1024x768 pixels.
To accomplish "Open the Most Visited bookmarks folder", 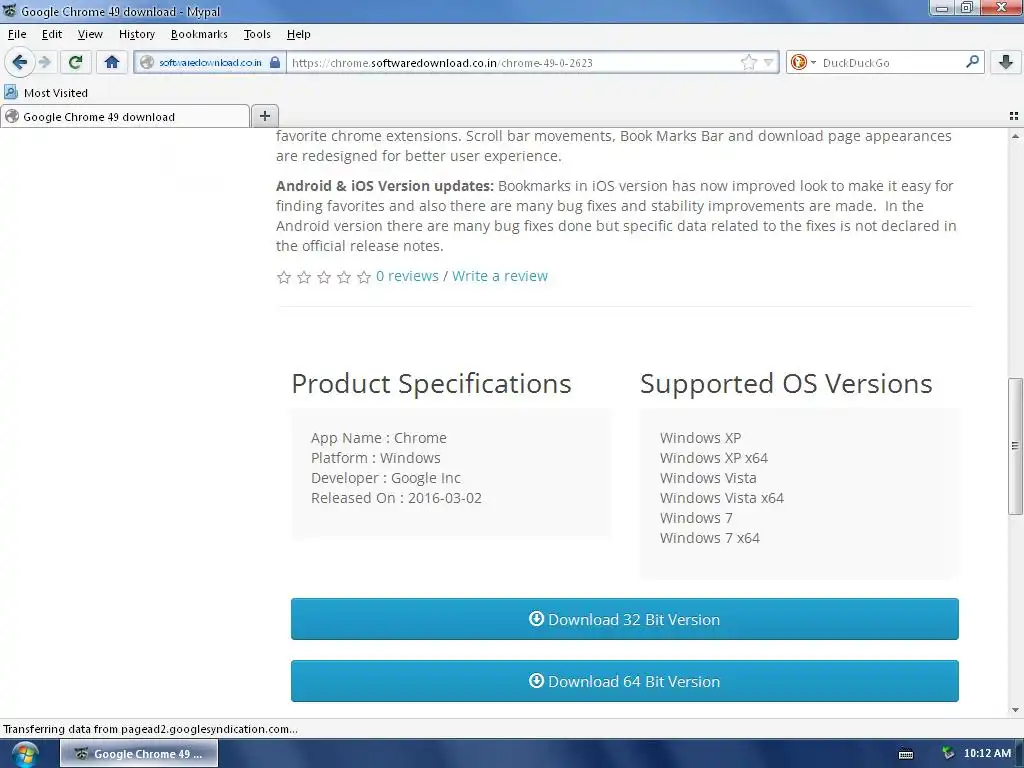I will 46,93.
